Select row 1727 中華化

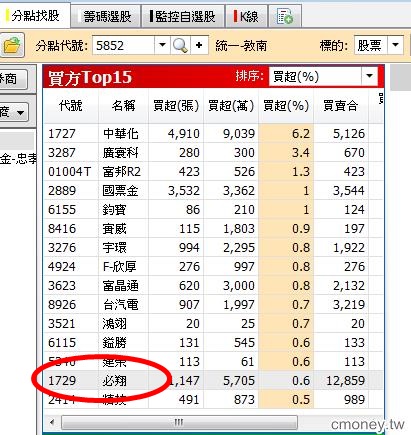pyautogui.click(x=213, y=134)
